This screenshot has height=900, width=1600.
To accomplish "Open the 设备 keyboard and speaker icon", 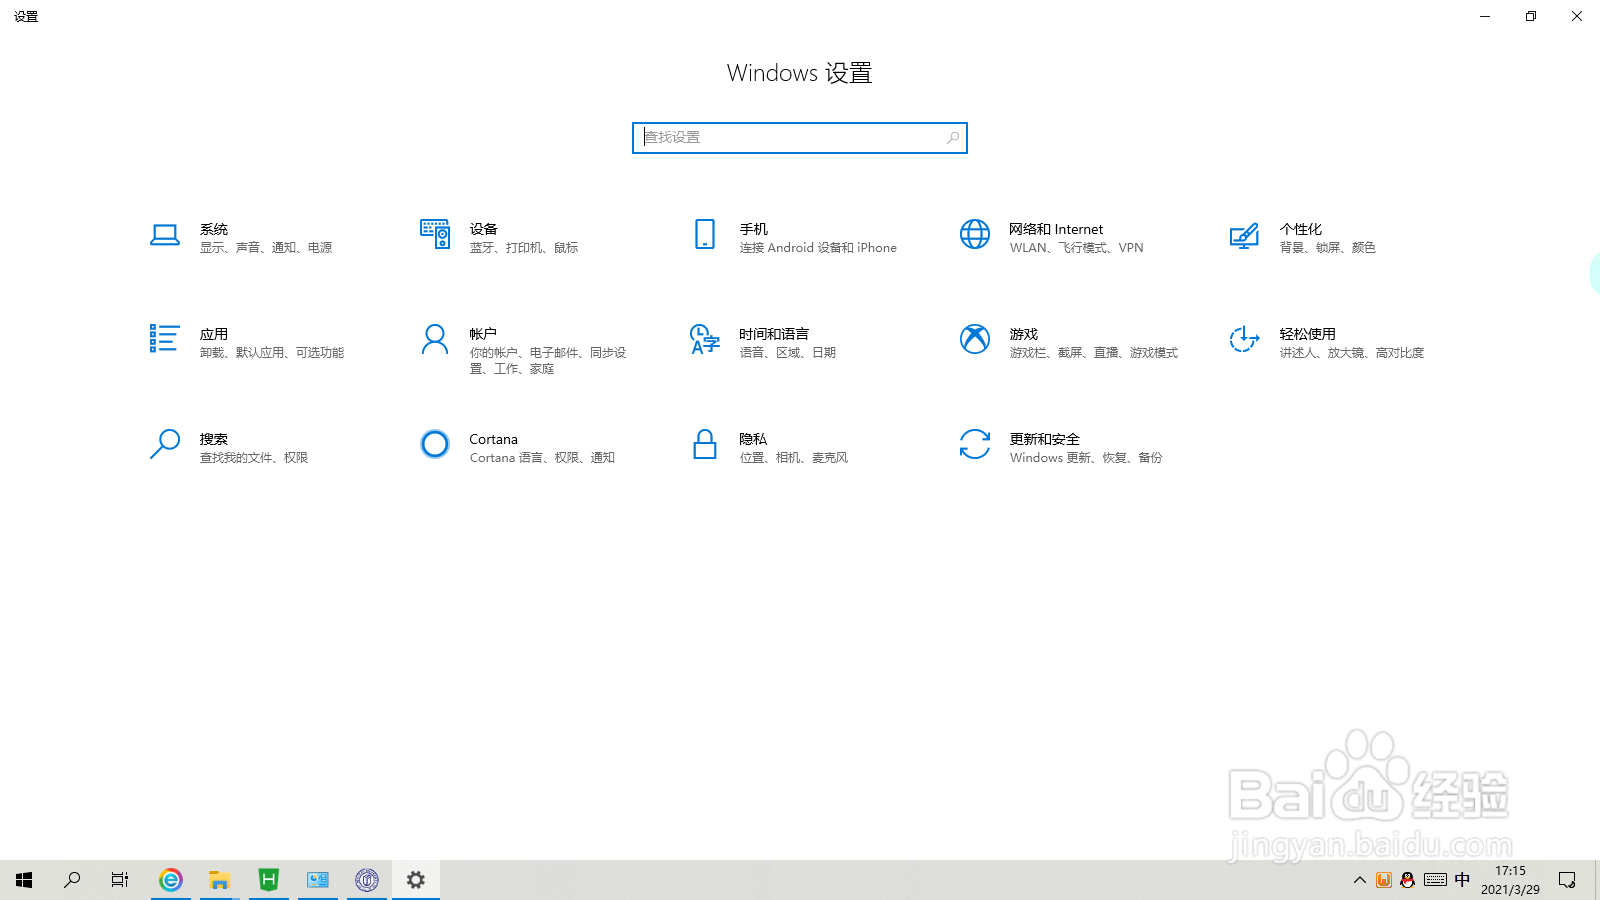I will click(x=435, y=234).
